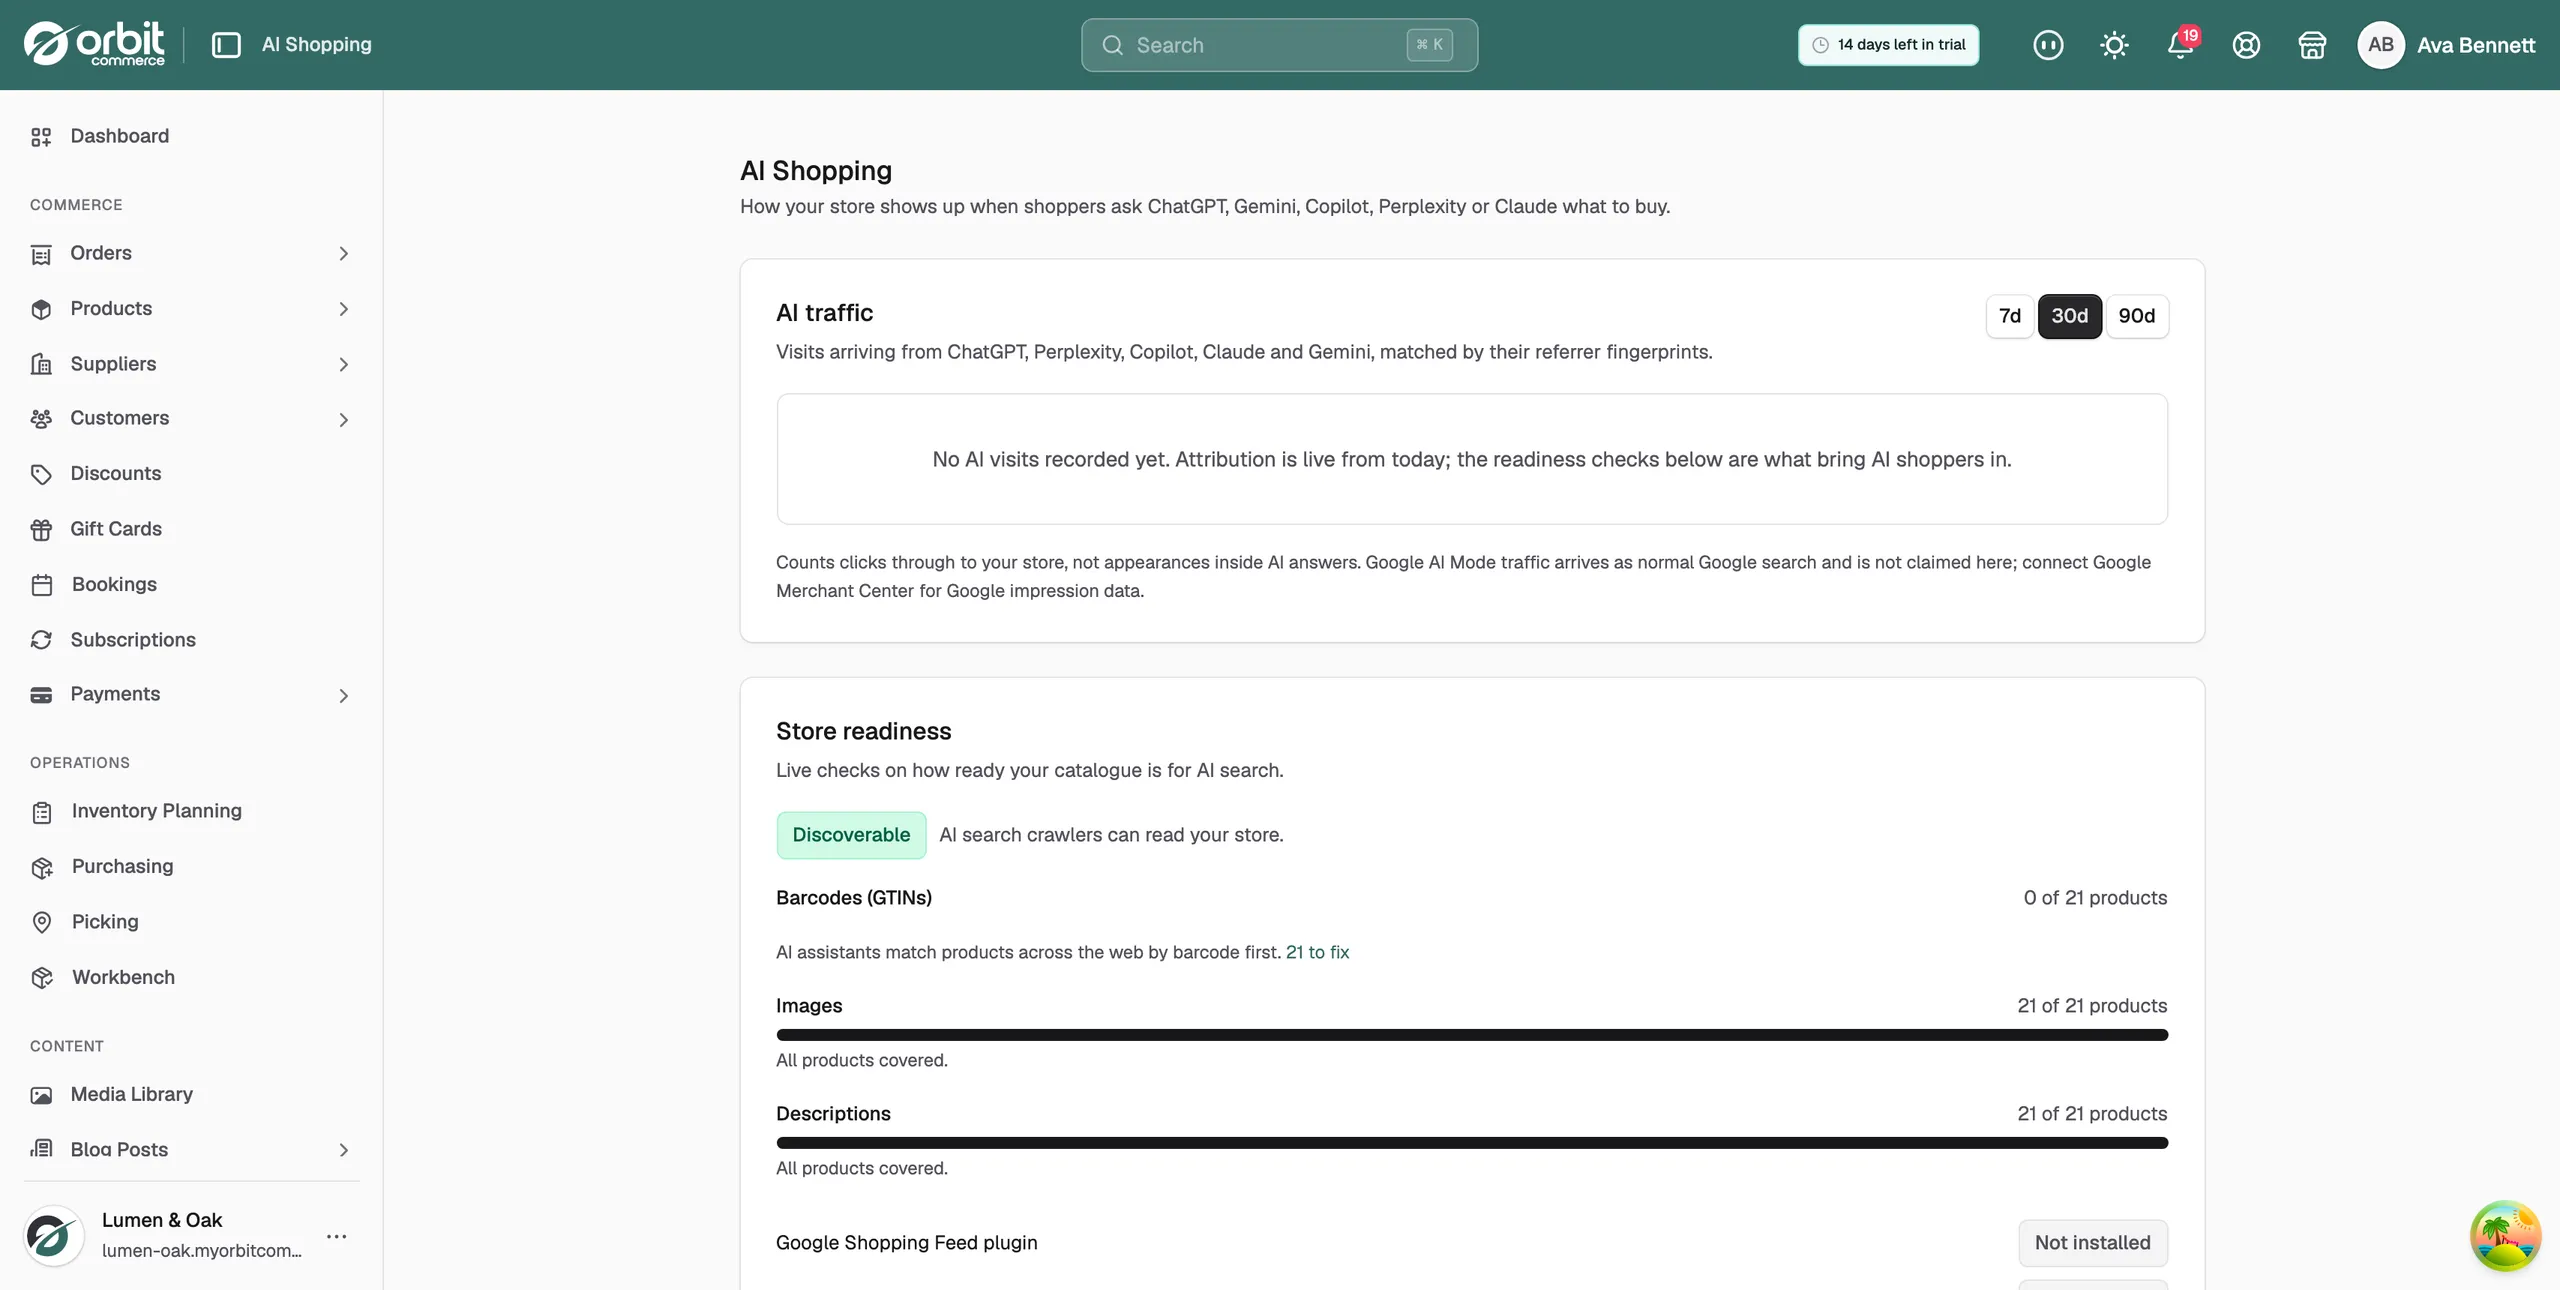This screenshot has width=2560, height=1290.
Task: Focus the Search input field
Action: pyautogui.click(x=1279, y=45)
